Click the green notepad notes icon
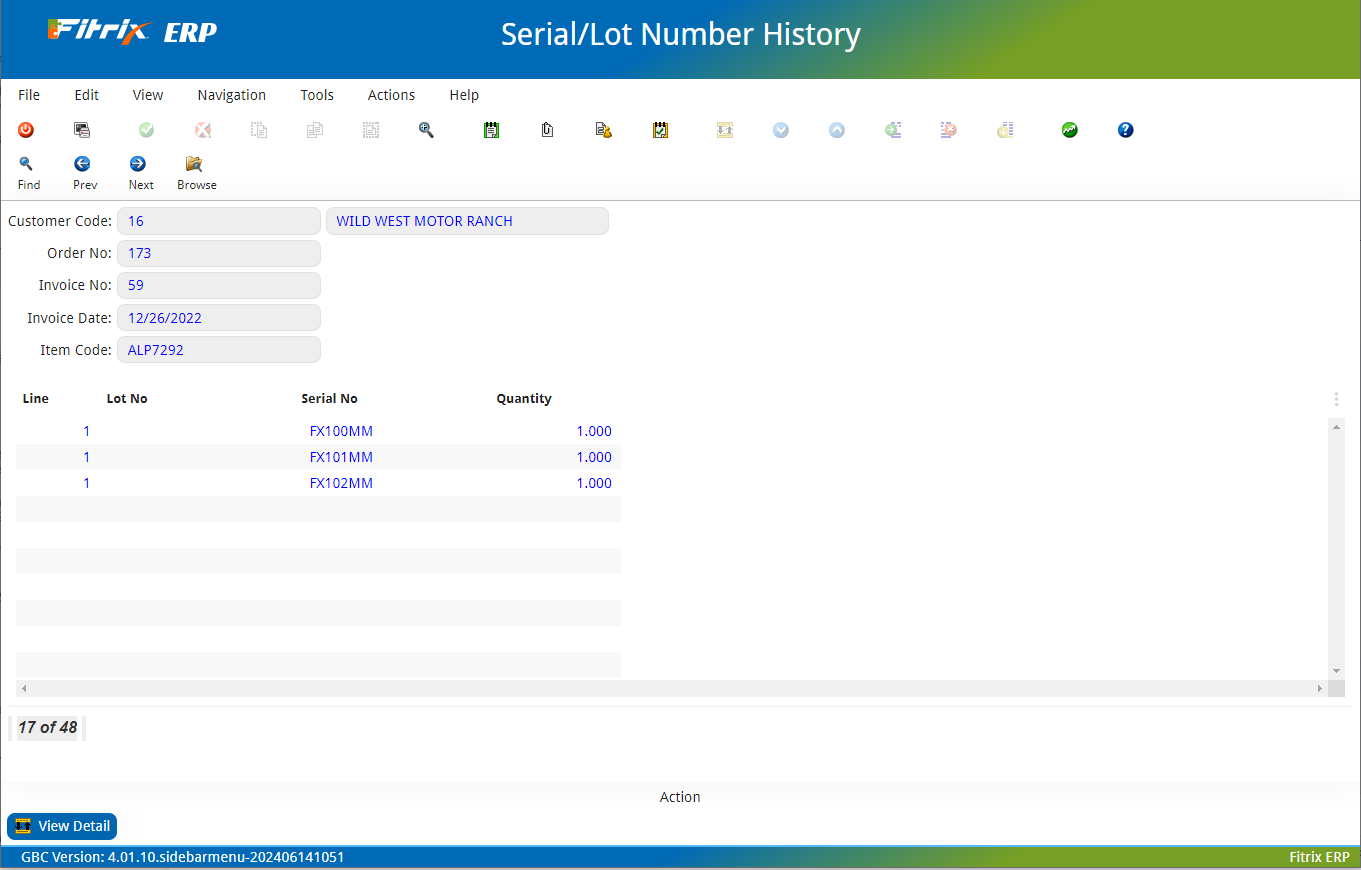Screen dimensions: 1361x870 pyautogui.click(x=491, y=130)
